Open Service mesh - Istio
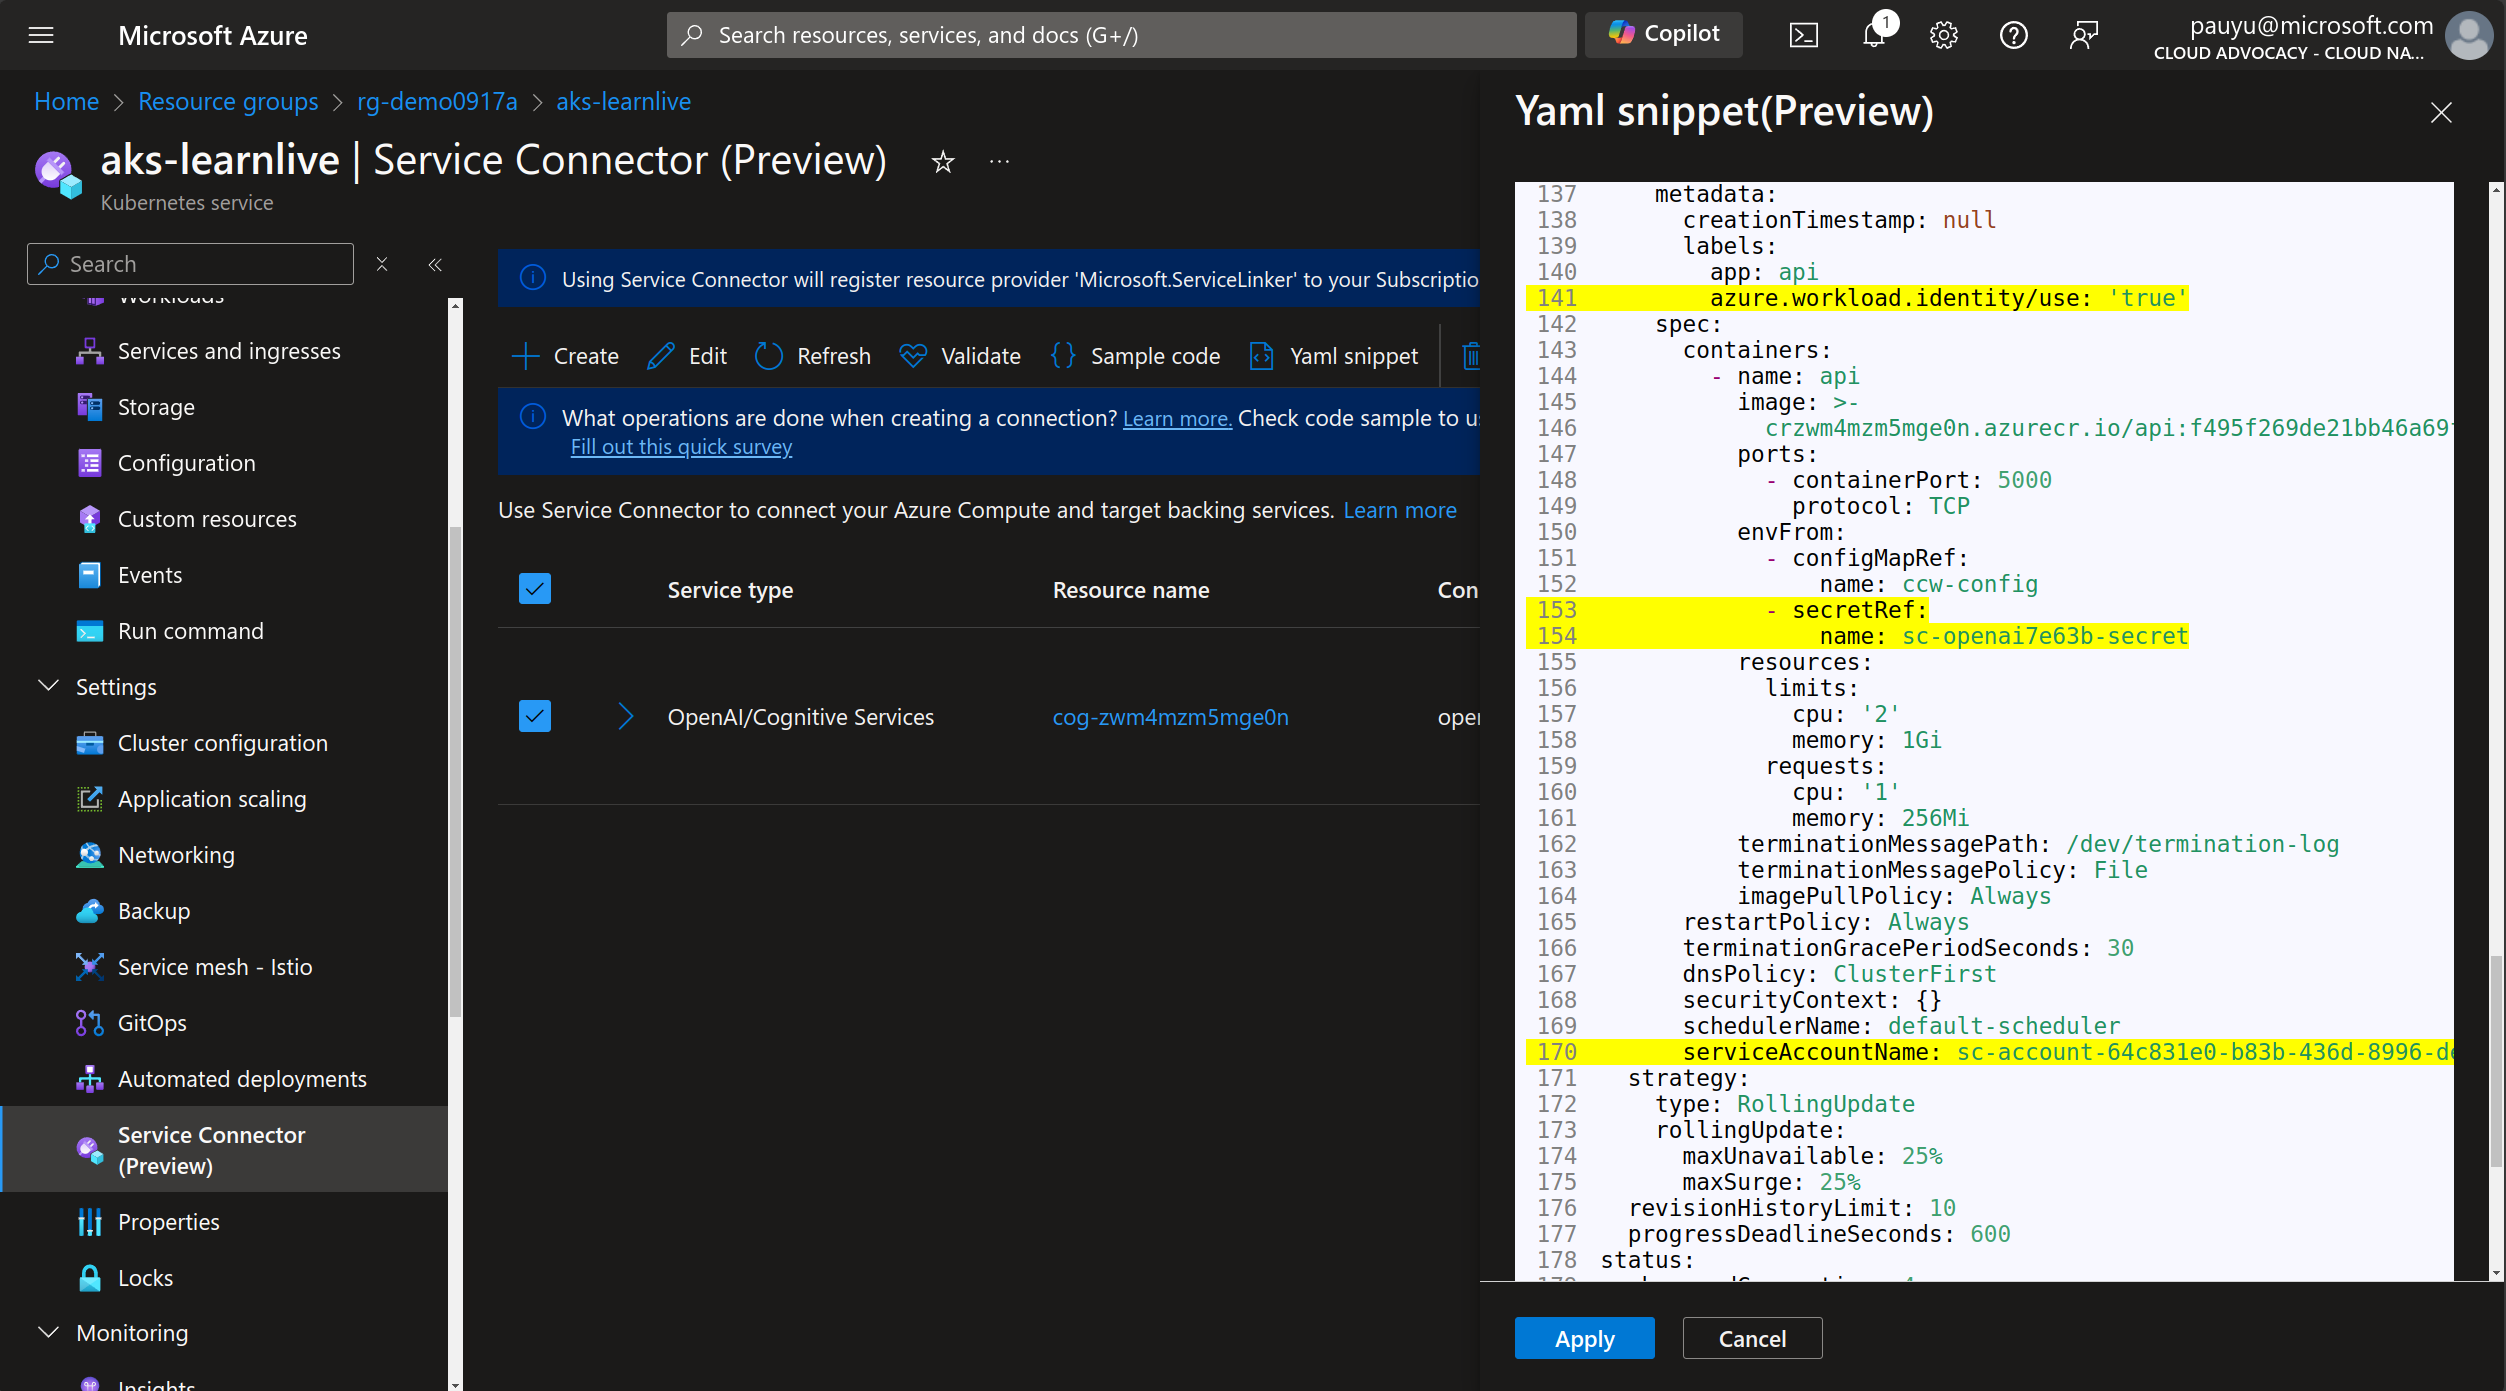The width and height of the screenshot is (2506, 1391). click(215, 967)
